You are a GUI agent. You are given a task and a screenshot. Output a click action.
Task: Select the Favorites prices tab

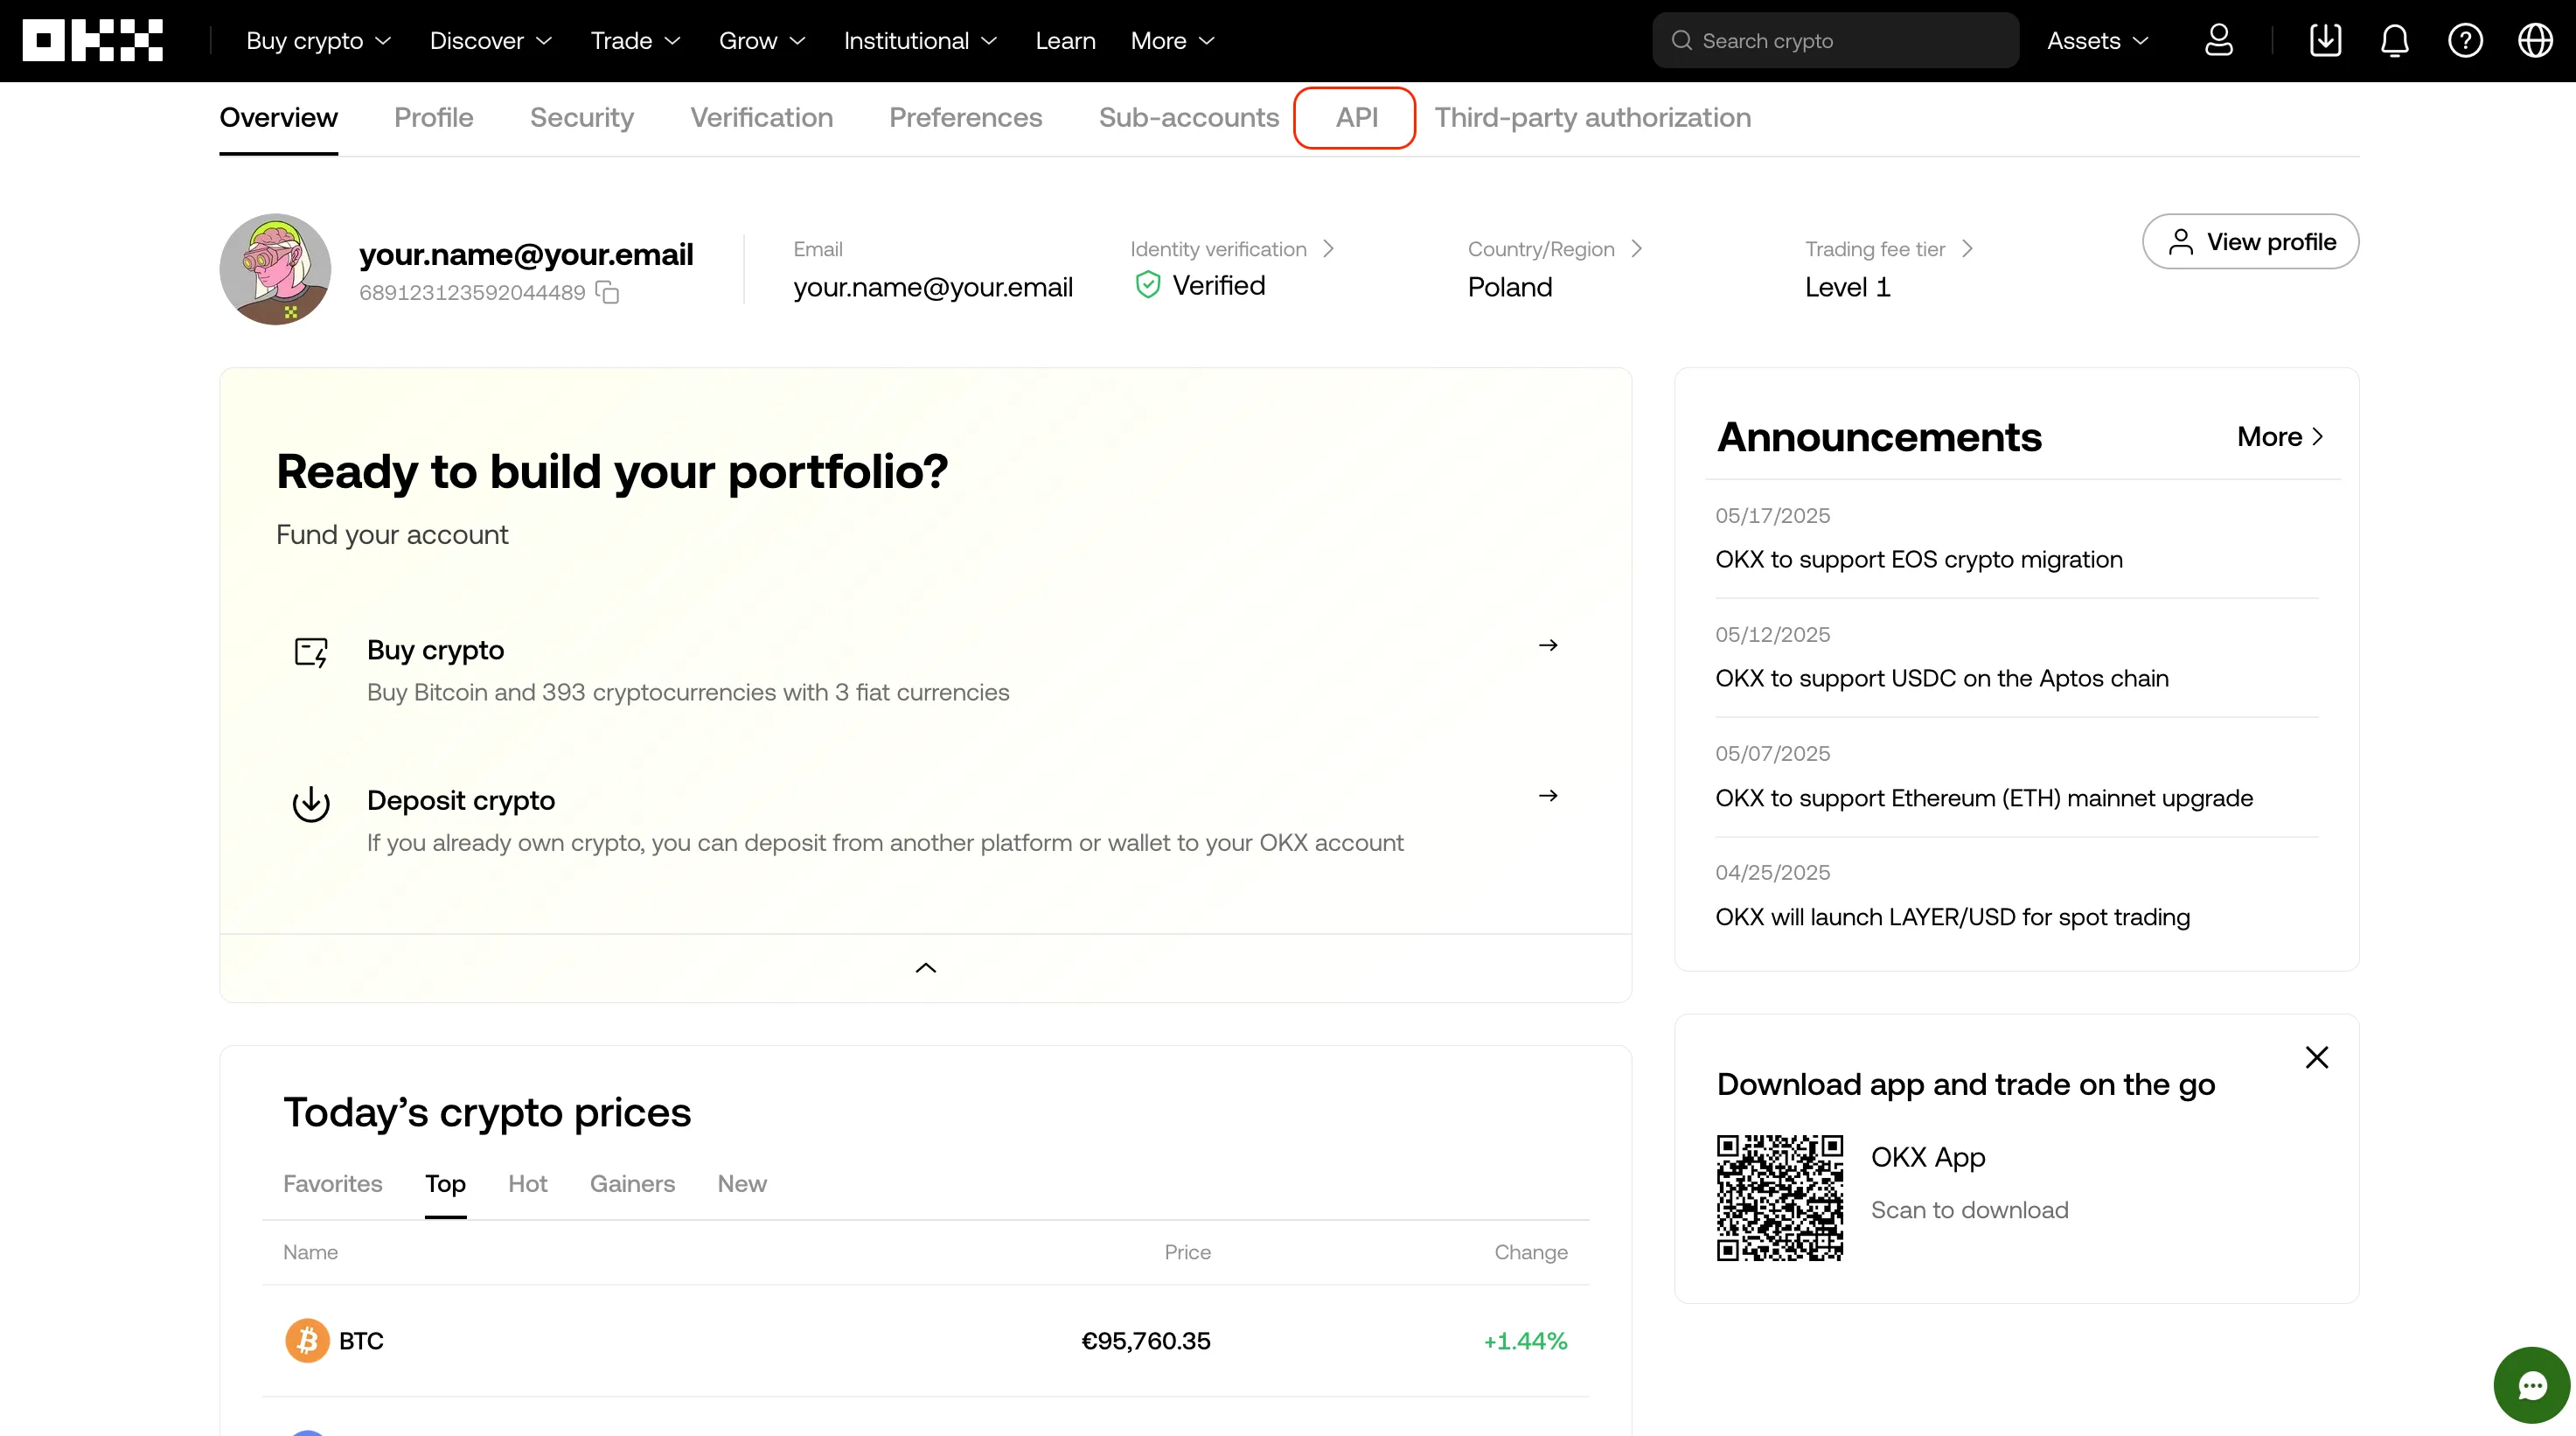pyautogui.click(x=332, y=1183)
